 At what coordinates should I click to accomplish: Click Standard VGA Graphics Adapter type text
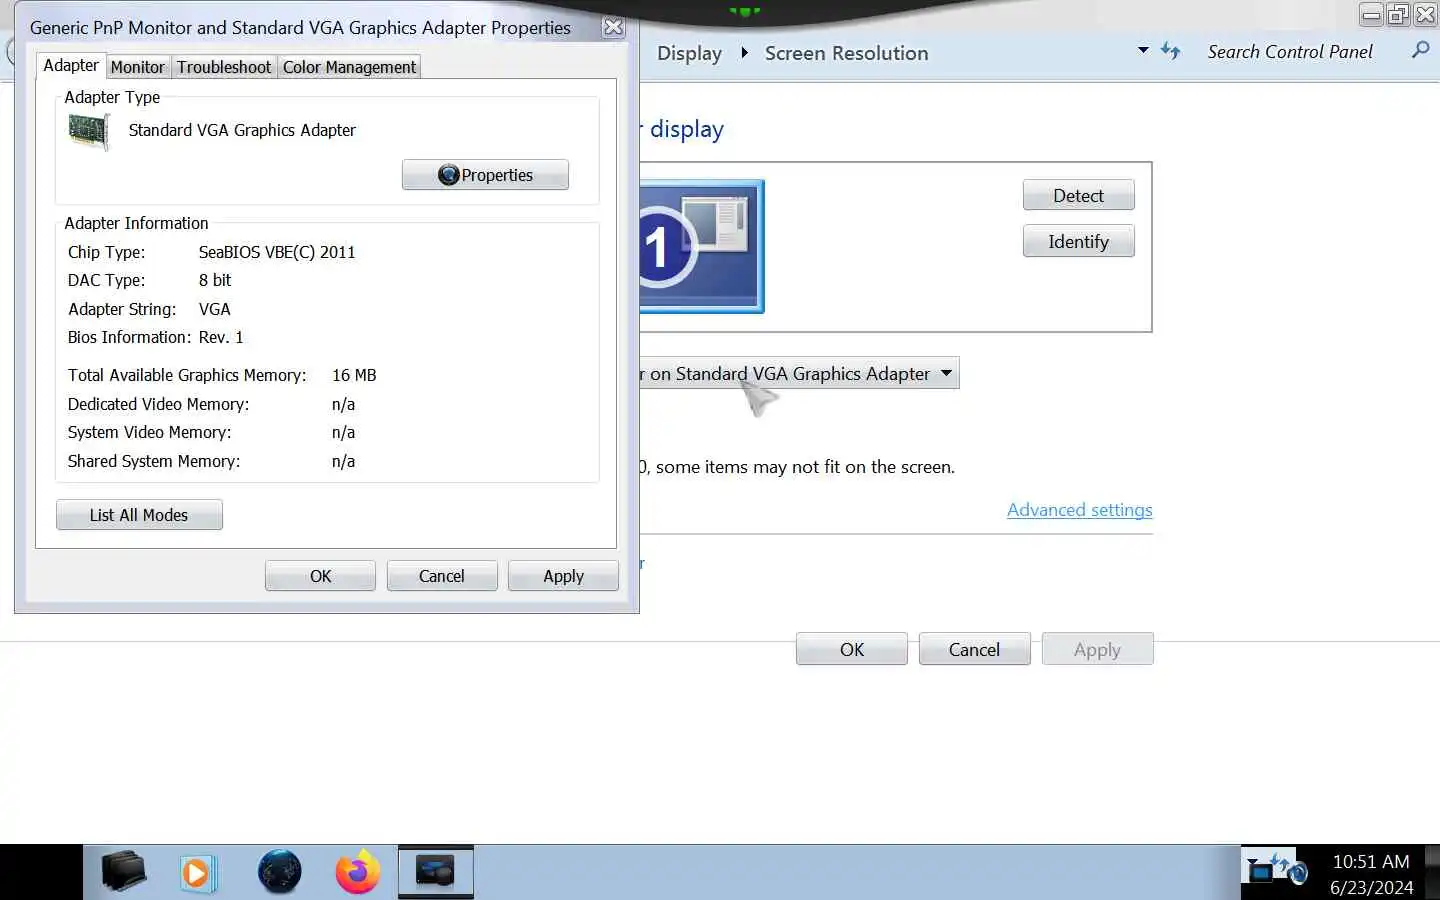pyautogui.click(x=242, y=130)
